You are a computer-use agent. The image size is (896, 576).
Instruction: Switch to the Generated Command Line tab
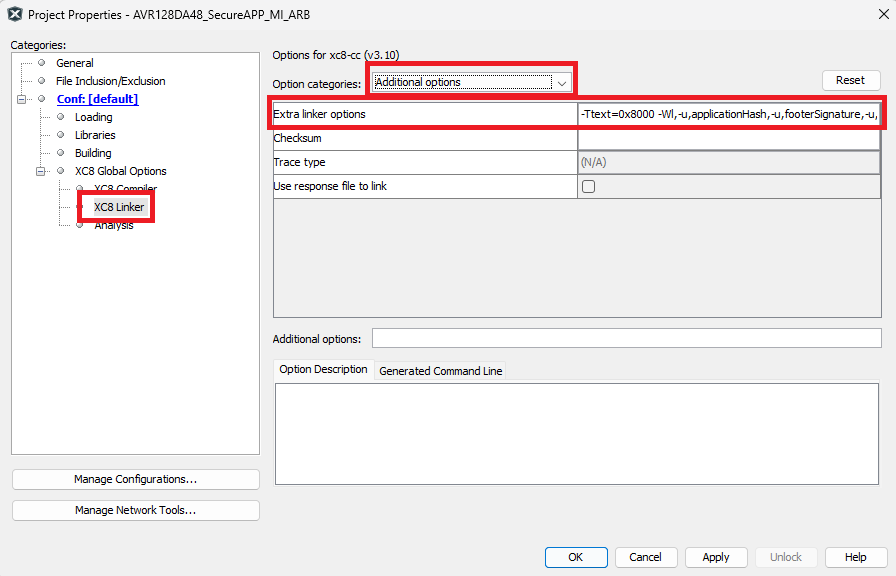pyautogui.click(x=440, y=371)
